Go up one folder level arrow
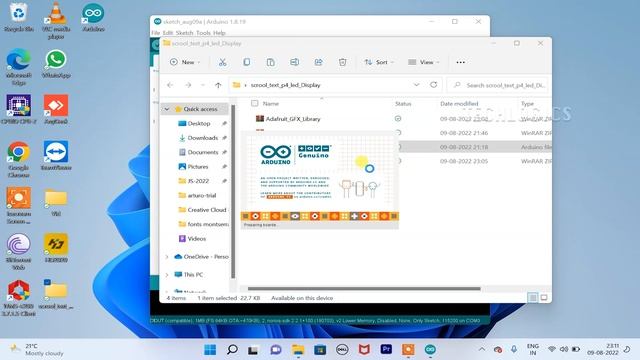The height and width of the screenshot is (360, 640). coord(218,85)
